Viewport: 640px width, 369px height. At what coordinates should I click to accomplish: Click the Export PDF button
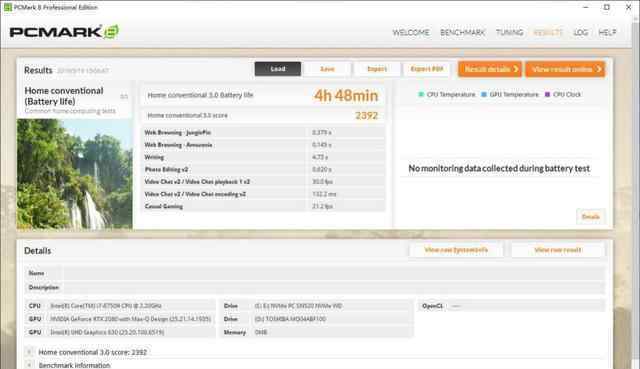pyautogui.click(x=427, y=69)
